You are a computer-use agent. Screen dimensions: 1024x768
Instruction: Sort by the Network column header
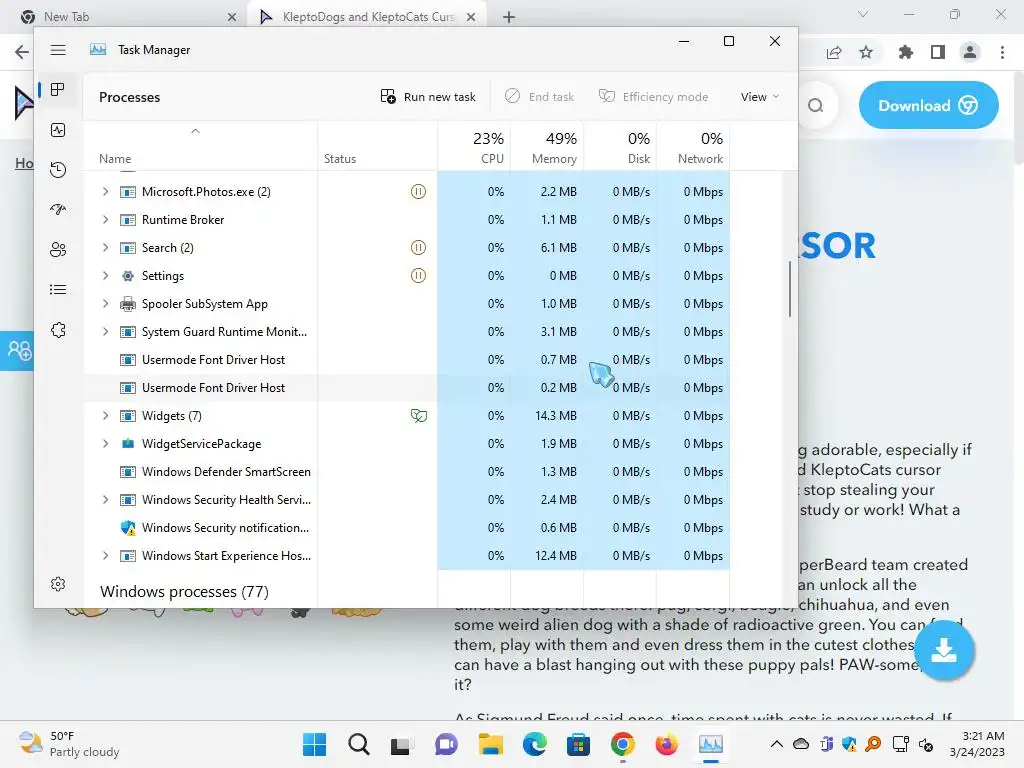[693, 146]
